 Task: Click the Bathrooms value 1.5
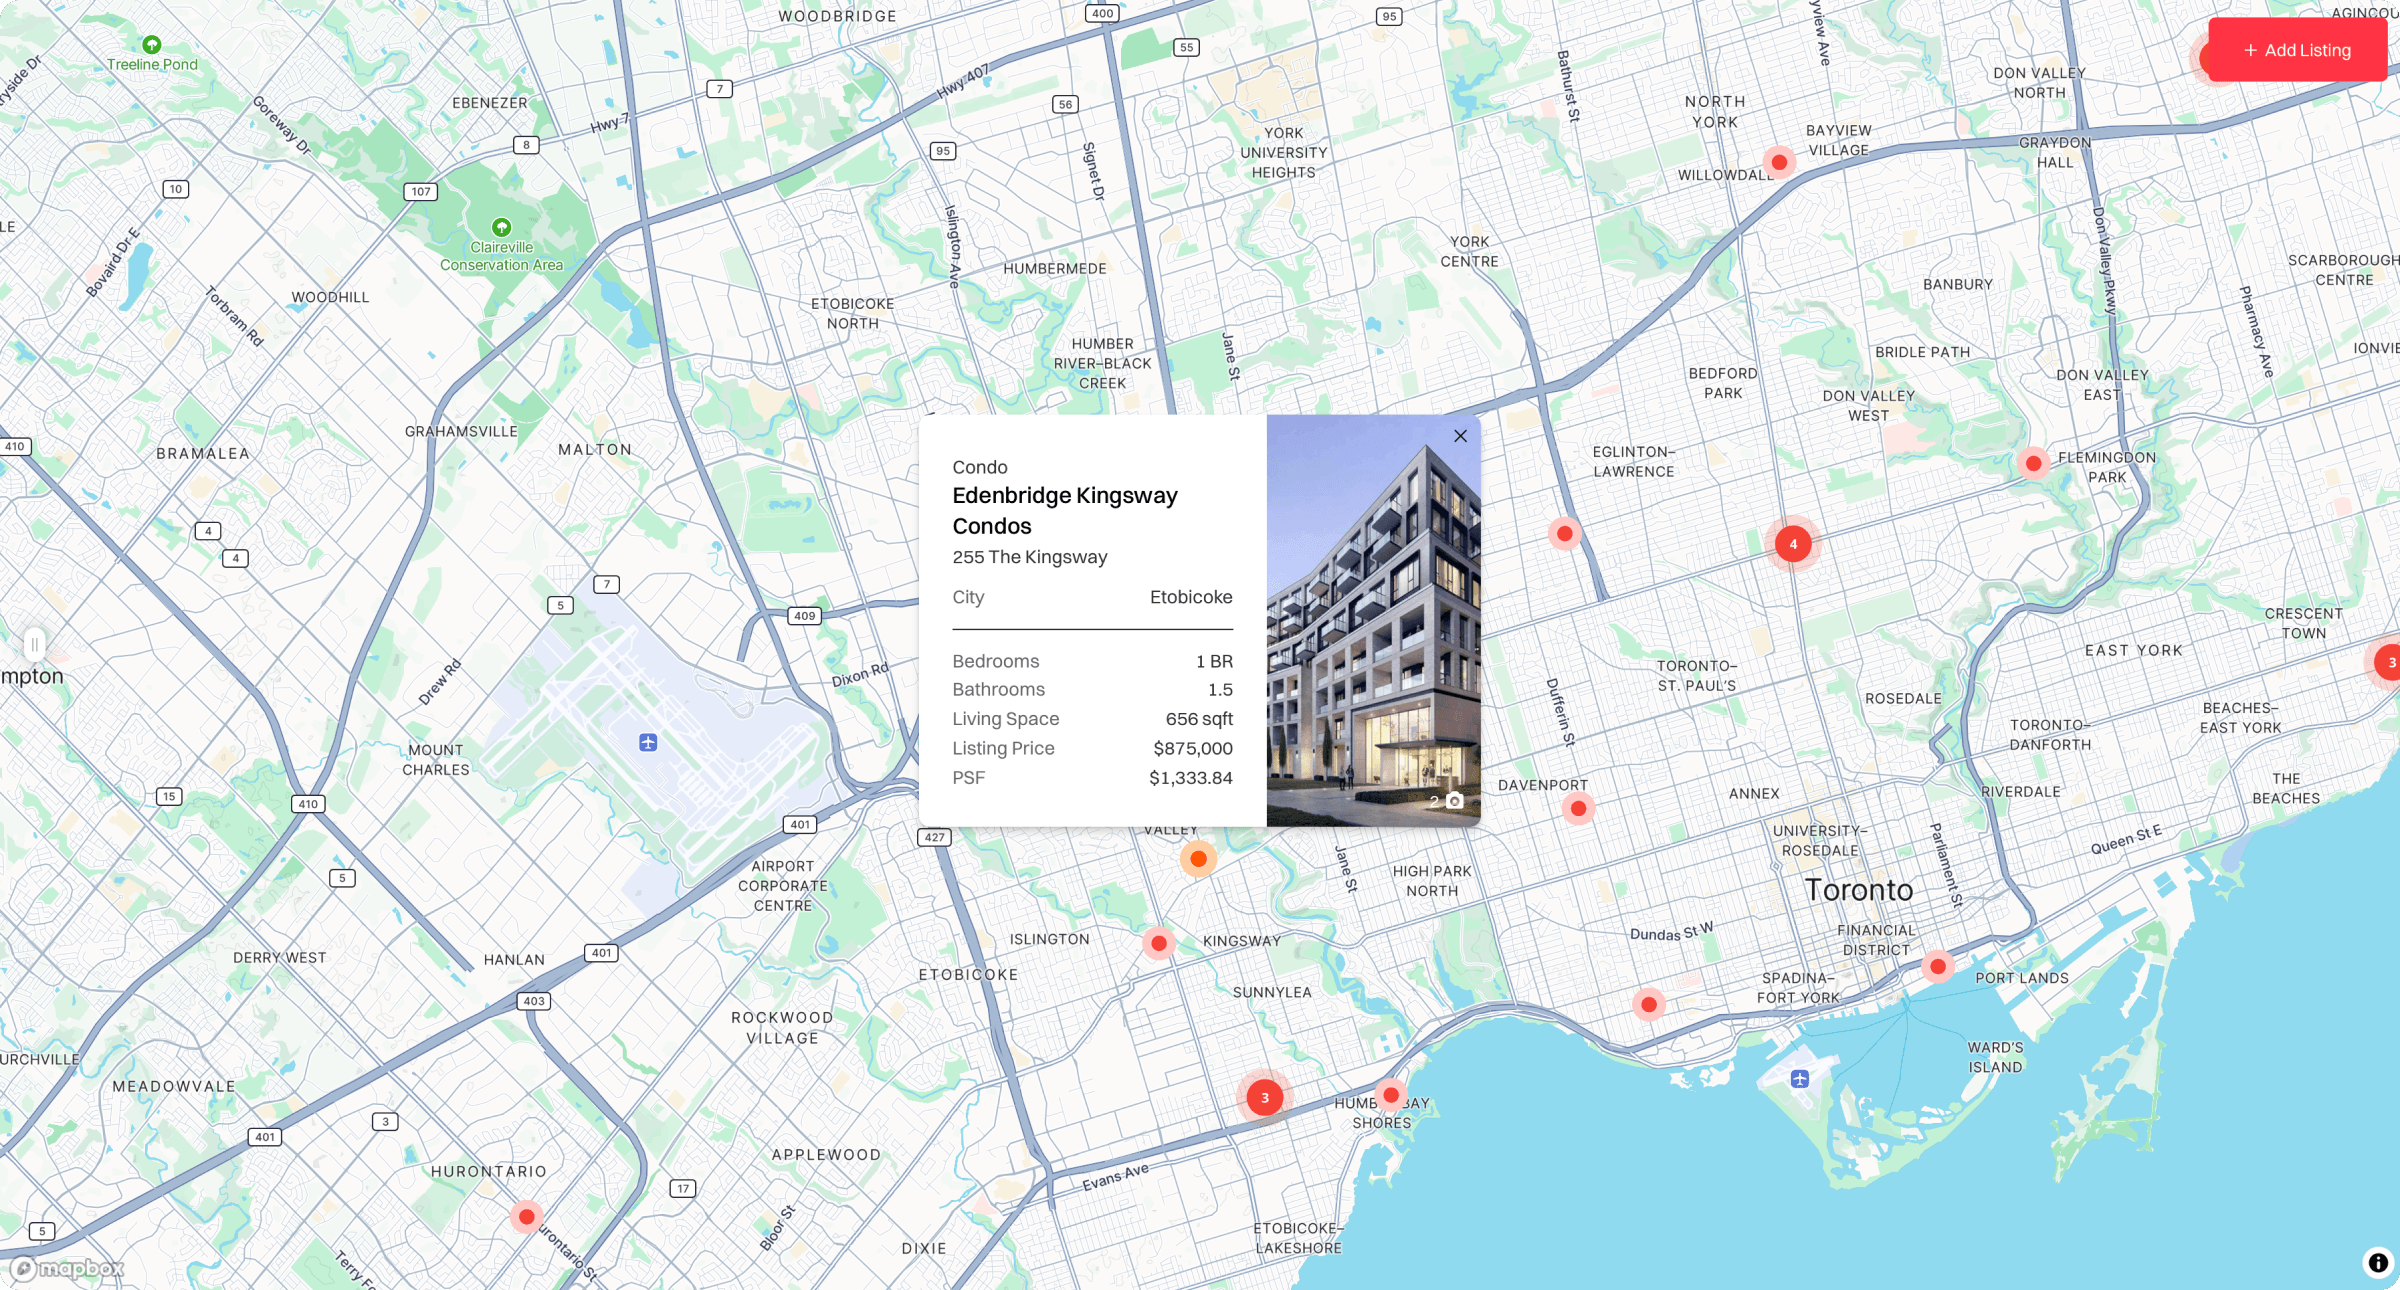coord(1220,690)
